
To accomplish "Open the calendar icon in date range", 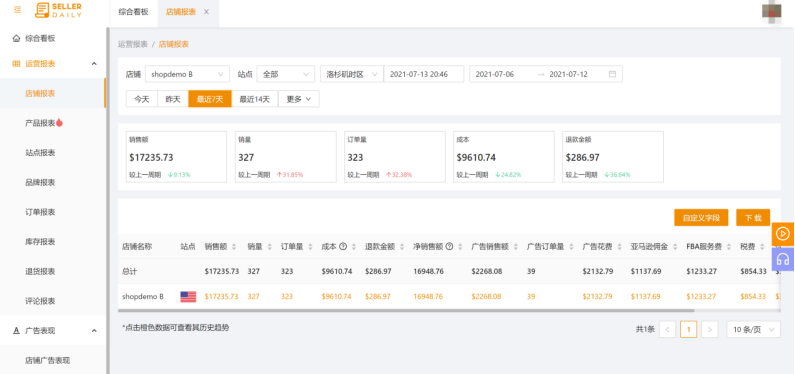I will point(612,74).
